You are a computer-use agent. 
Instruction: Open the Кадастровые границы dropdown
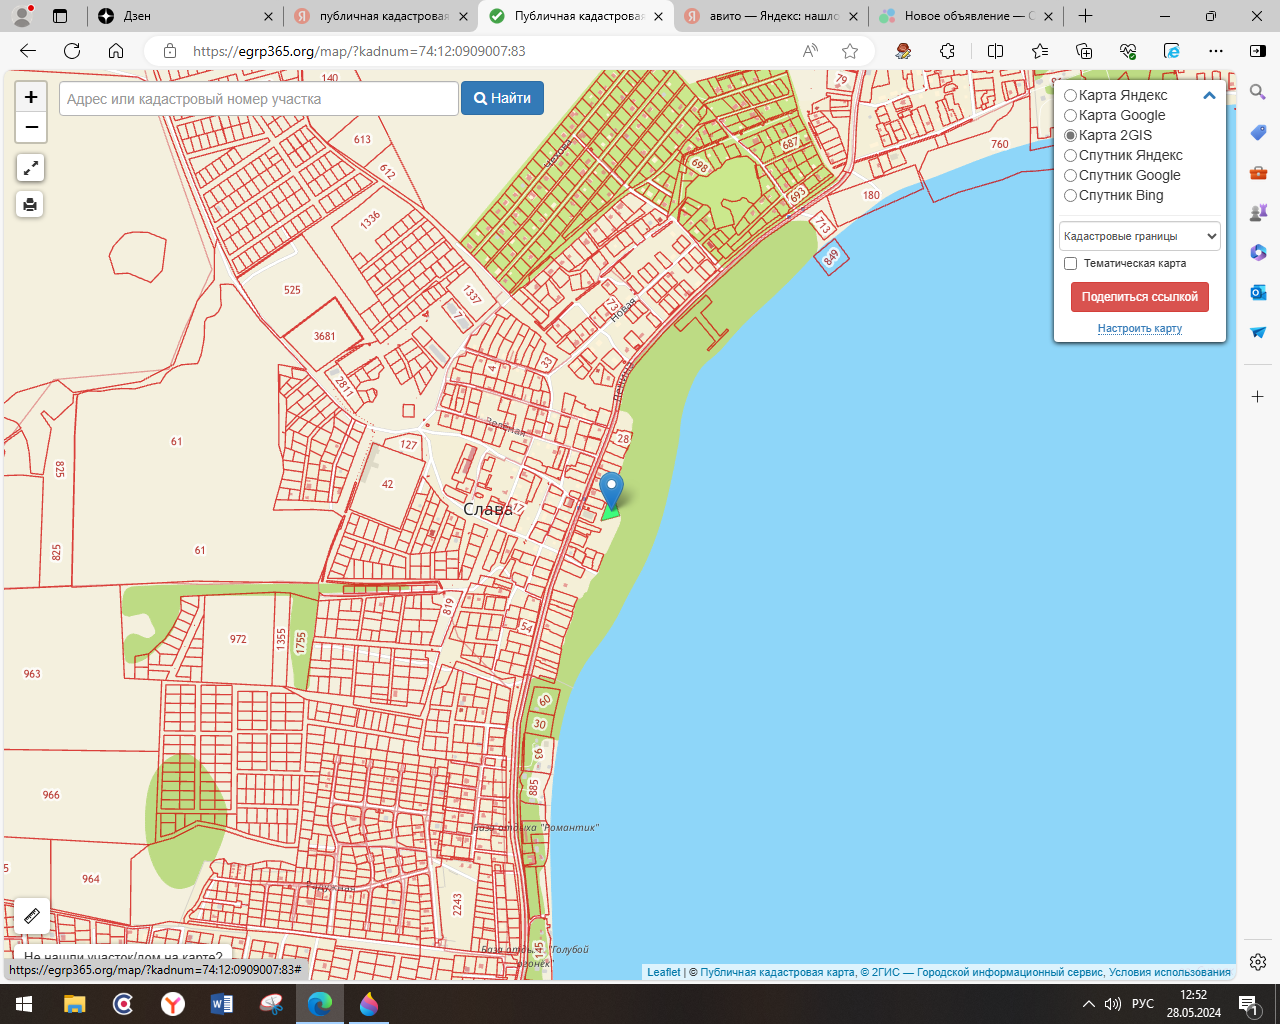(x=1139, y=237)
